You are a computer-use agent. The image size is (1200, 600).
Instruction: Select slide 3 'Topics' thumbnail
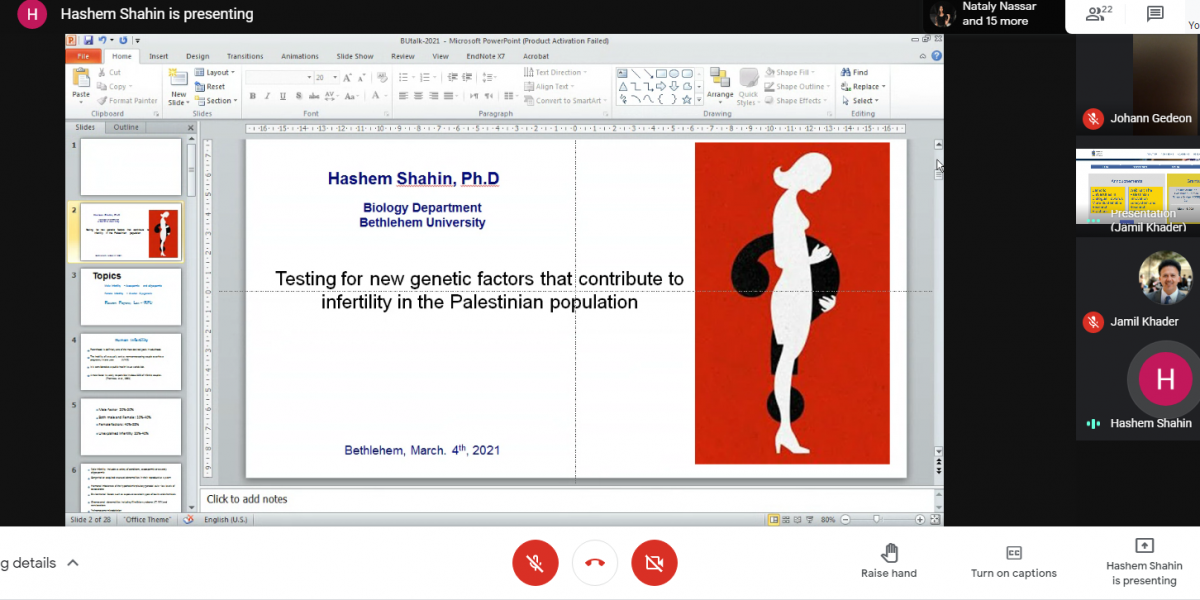click(131, 297)
